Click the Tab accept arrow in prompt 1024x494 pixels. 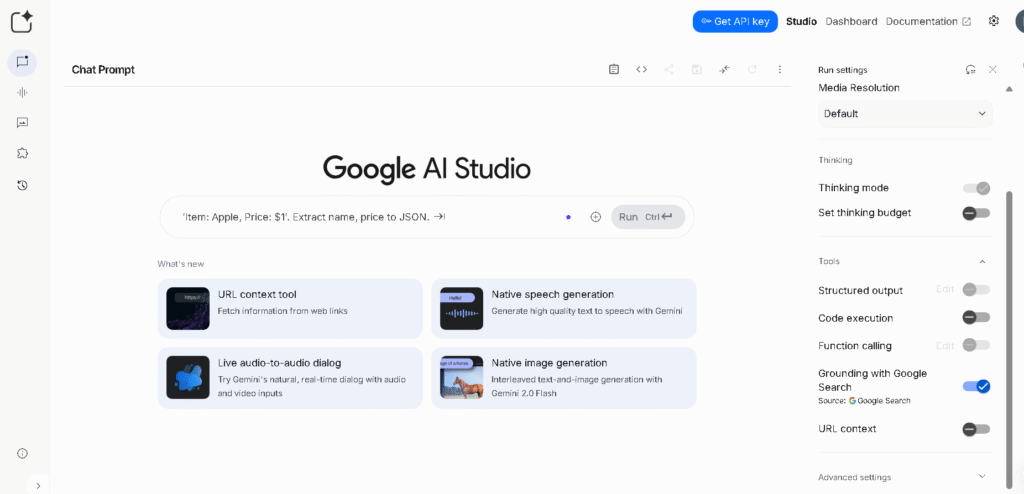[x=440, y=217]
